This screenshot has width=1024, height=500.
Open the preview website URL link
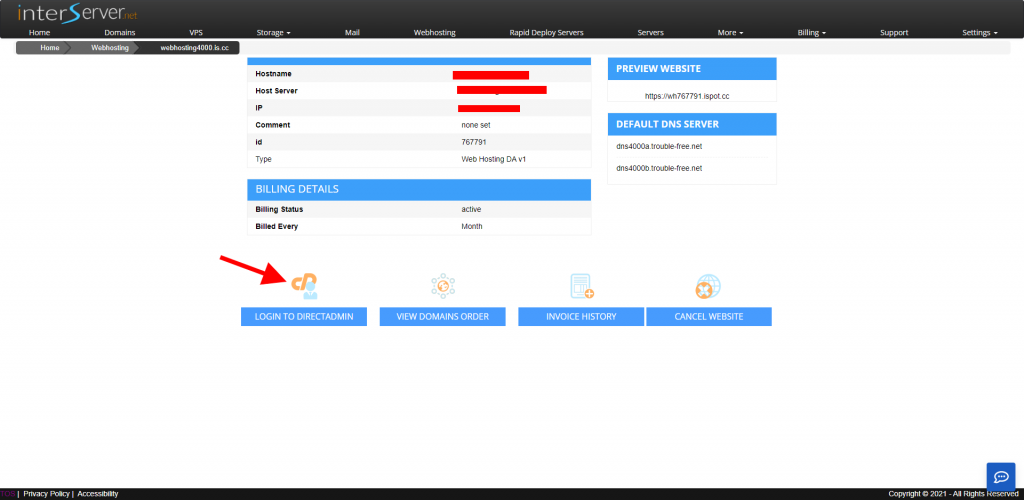687,96
